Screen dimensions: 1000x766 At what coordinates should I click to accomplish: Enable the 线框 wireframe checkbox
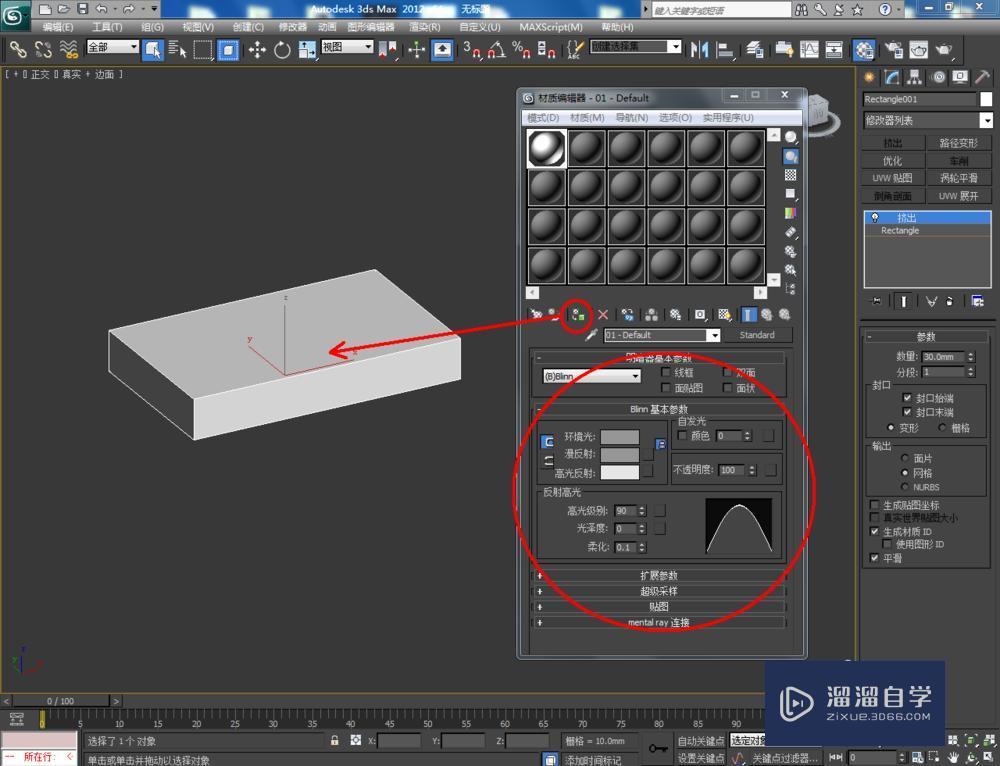[666, 372]
